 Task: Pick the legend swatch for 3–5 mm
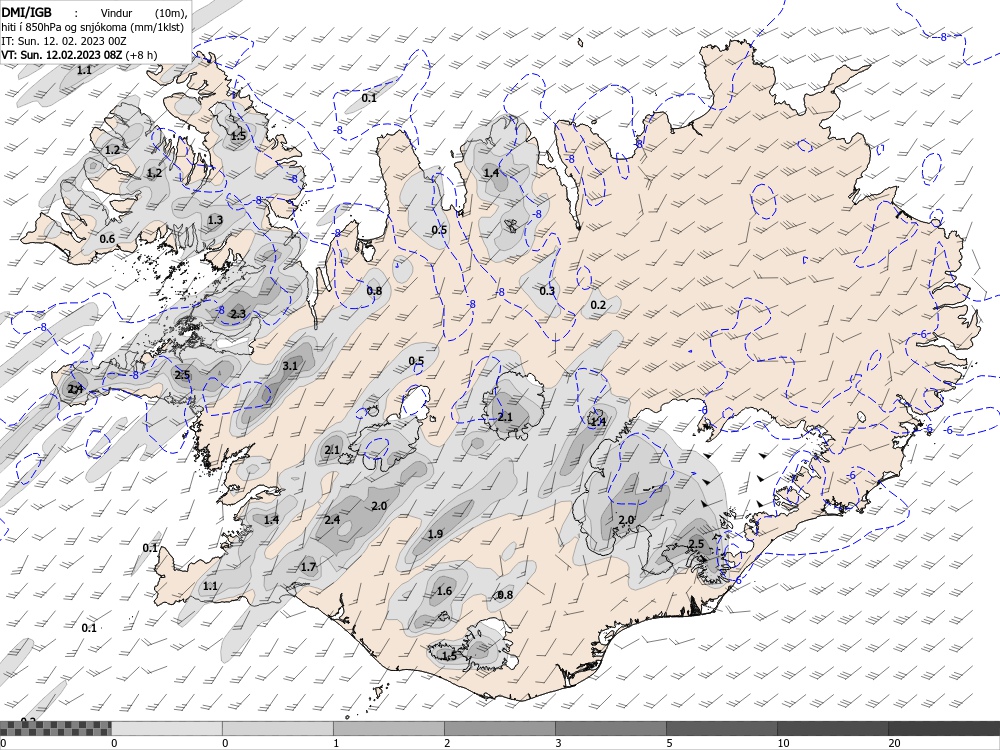610,728
